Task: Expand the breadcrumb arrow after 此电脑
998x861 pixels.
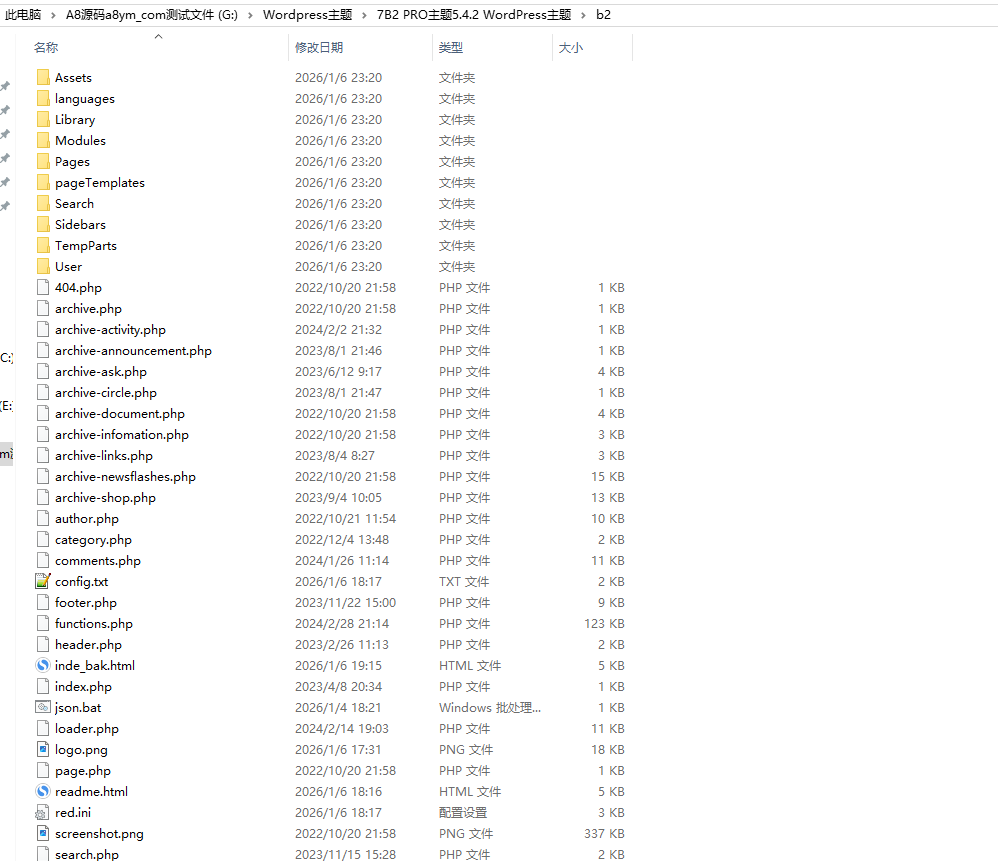Action: click(x=54, y=15)
